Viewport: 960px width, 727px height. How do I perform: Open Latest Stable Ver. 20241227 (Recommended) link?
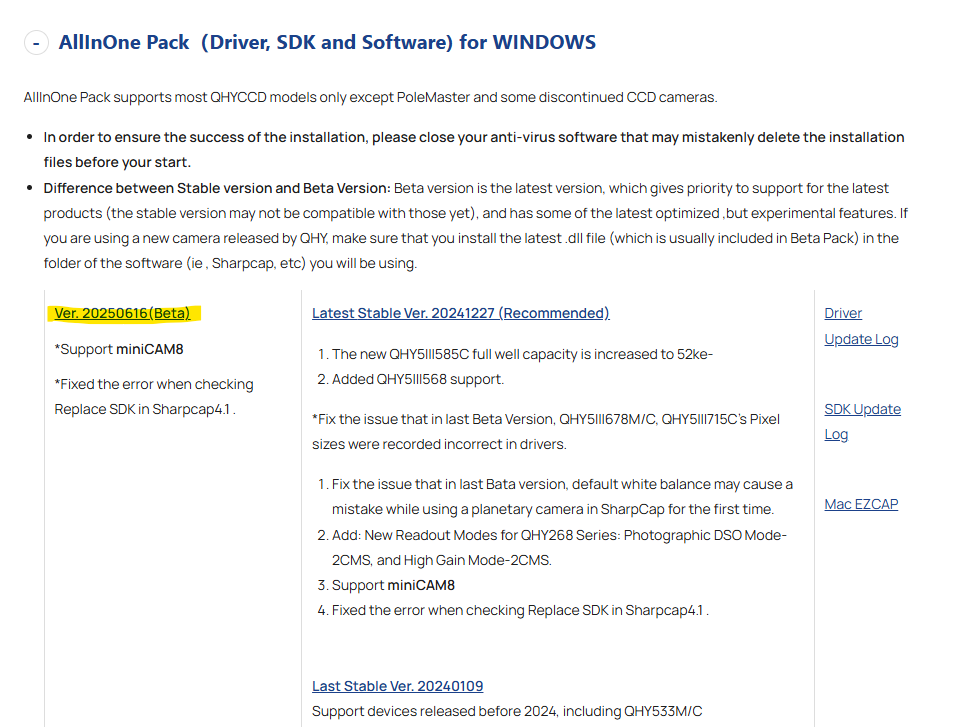460,313
